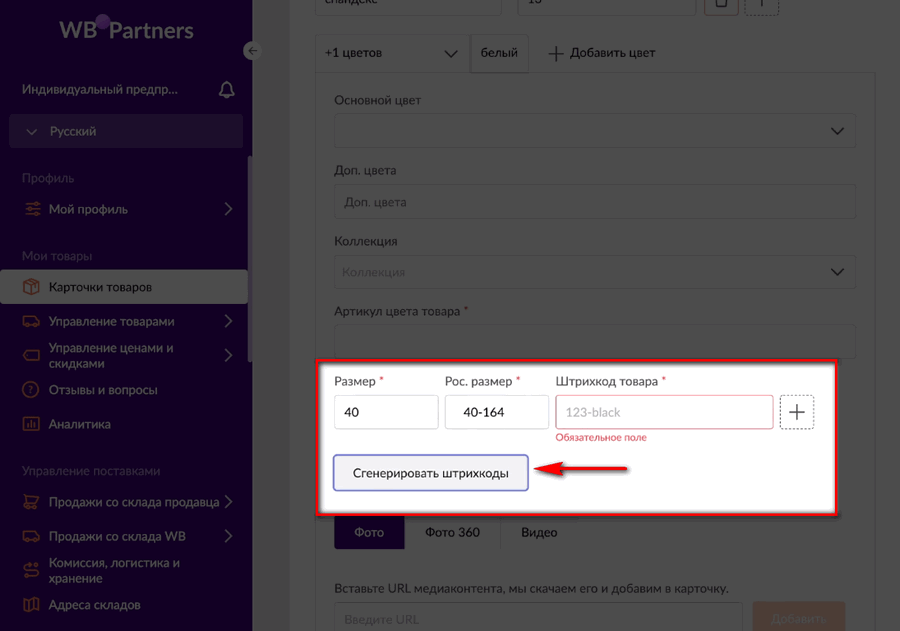The height and width of the screenshot is (631, 900).
Task: Collapse sidebar with the arrow button
Action: point(252,51)
